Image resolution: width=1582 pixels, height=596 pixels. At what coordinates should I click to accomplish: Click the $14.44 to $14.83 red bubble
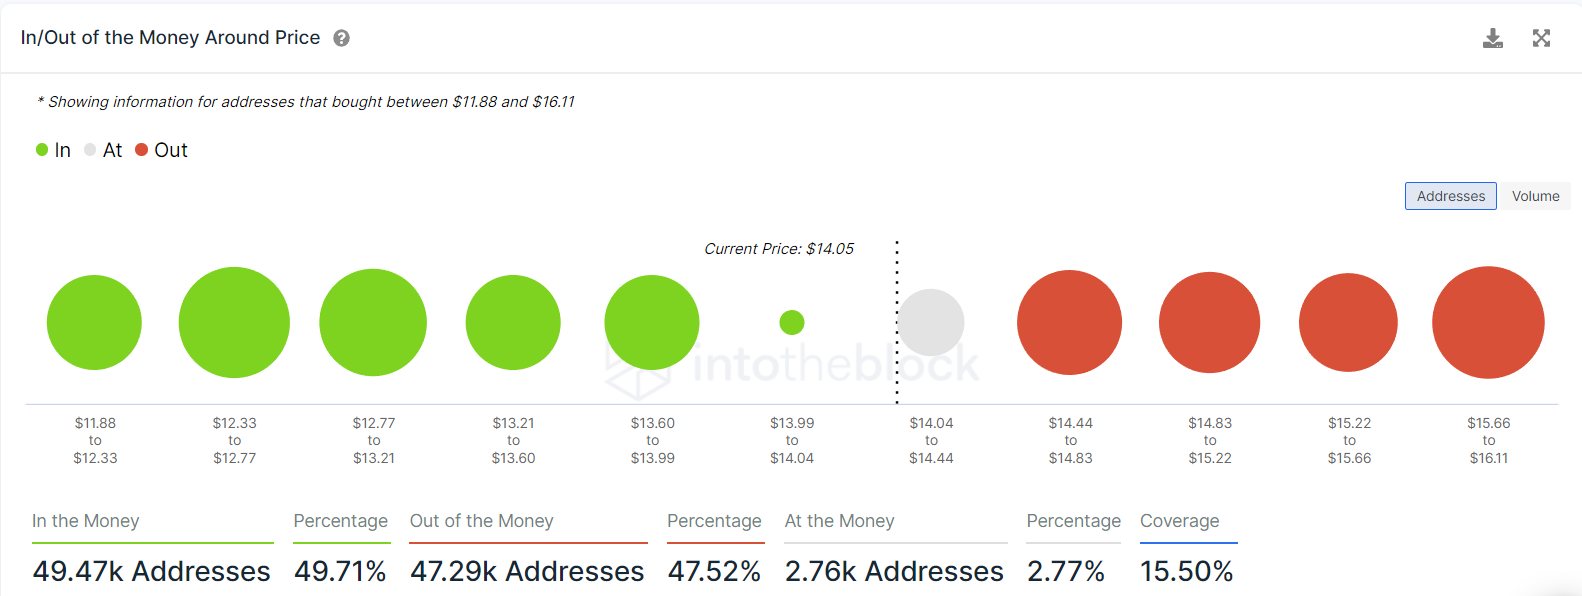pos(1069,322)
